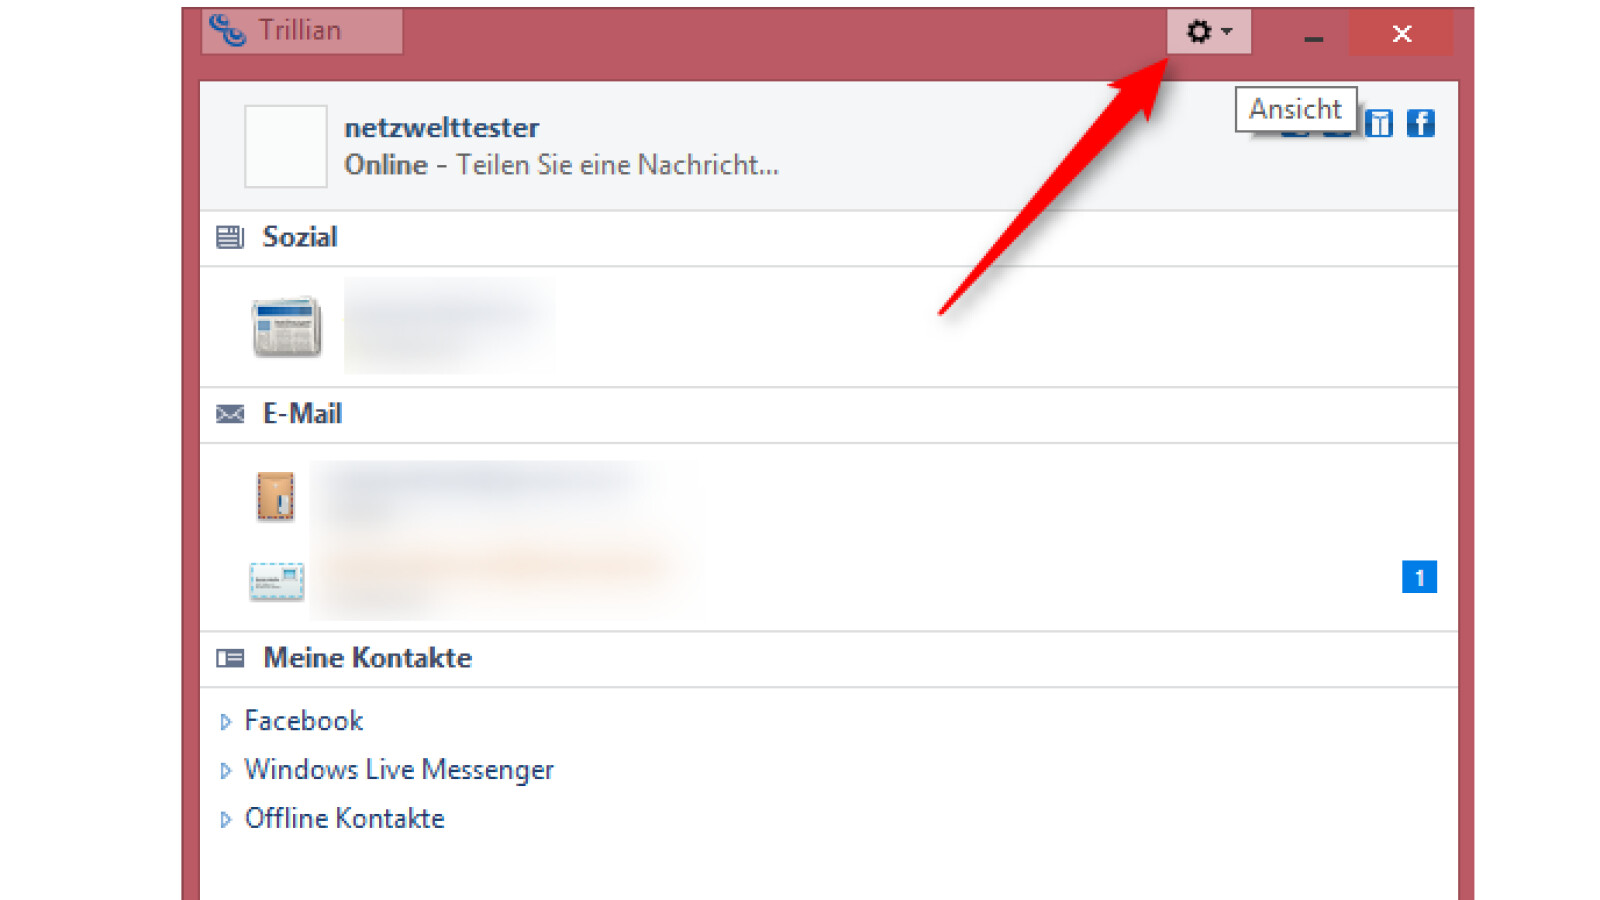Open the Facebook account icon

point(1420,123)
